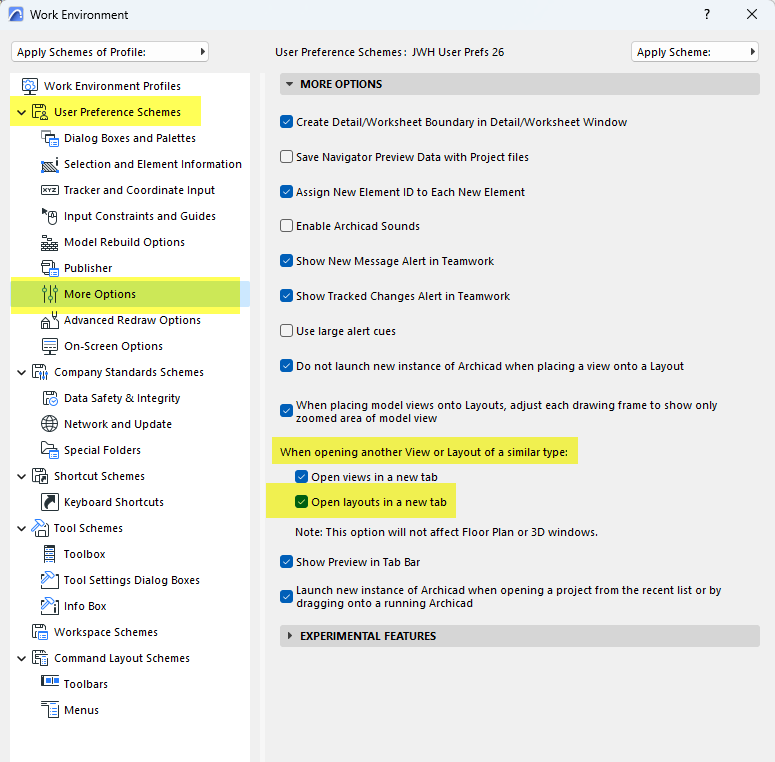Screen dimensions: 775x762
Task: Uncheck Create Detail/Worksheet Boundary option
Action: click(x=286, y=122)
